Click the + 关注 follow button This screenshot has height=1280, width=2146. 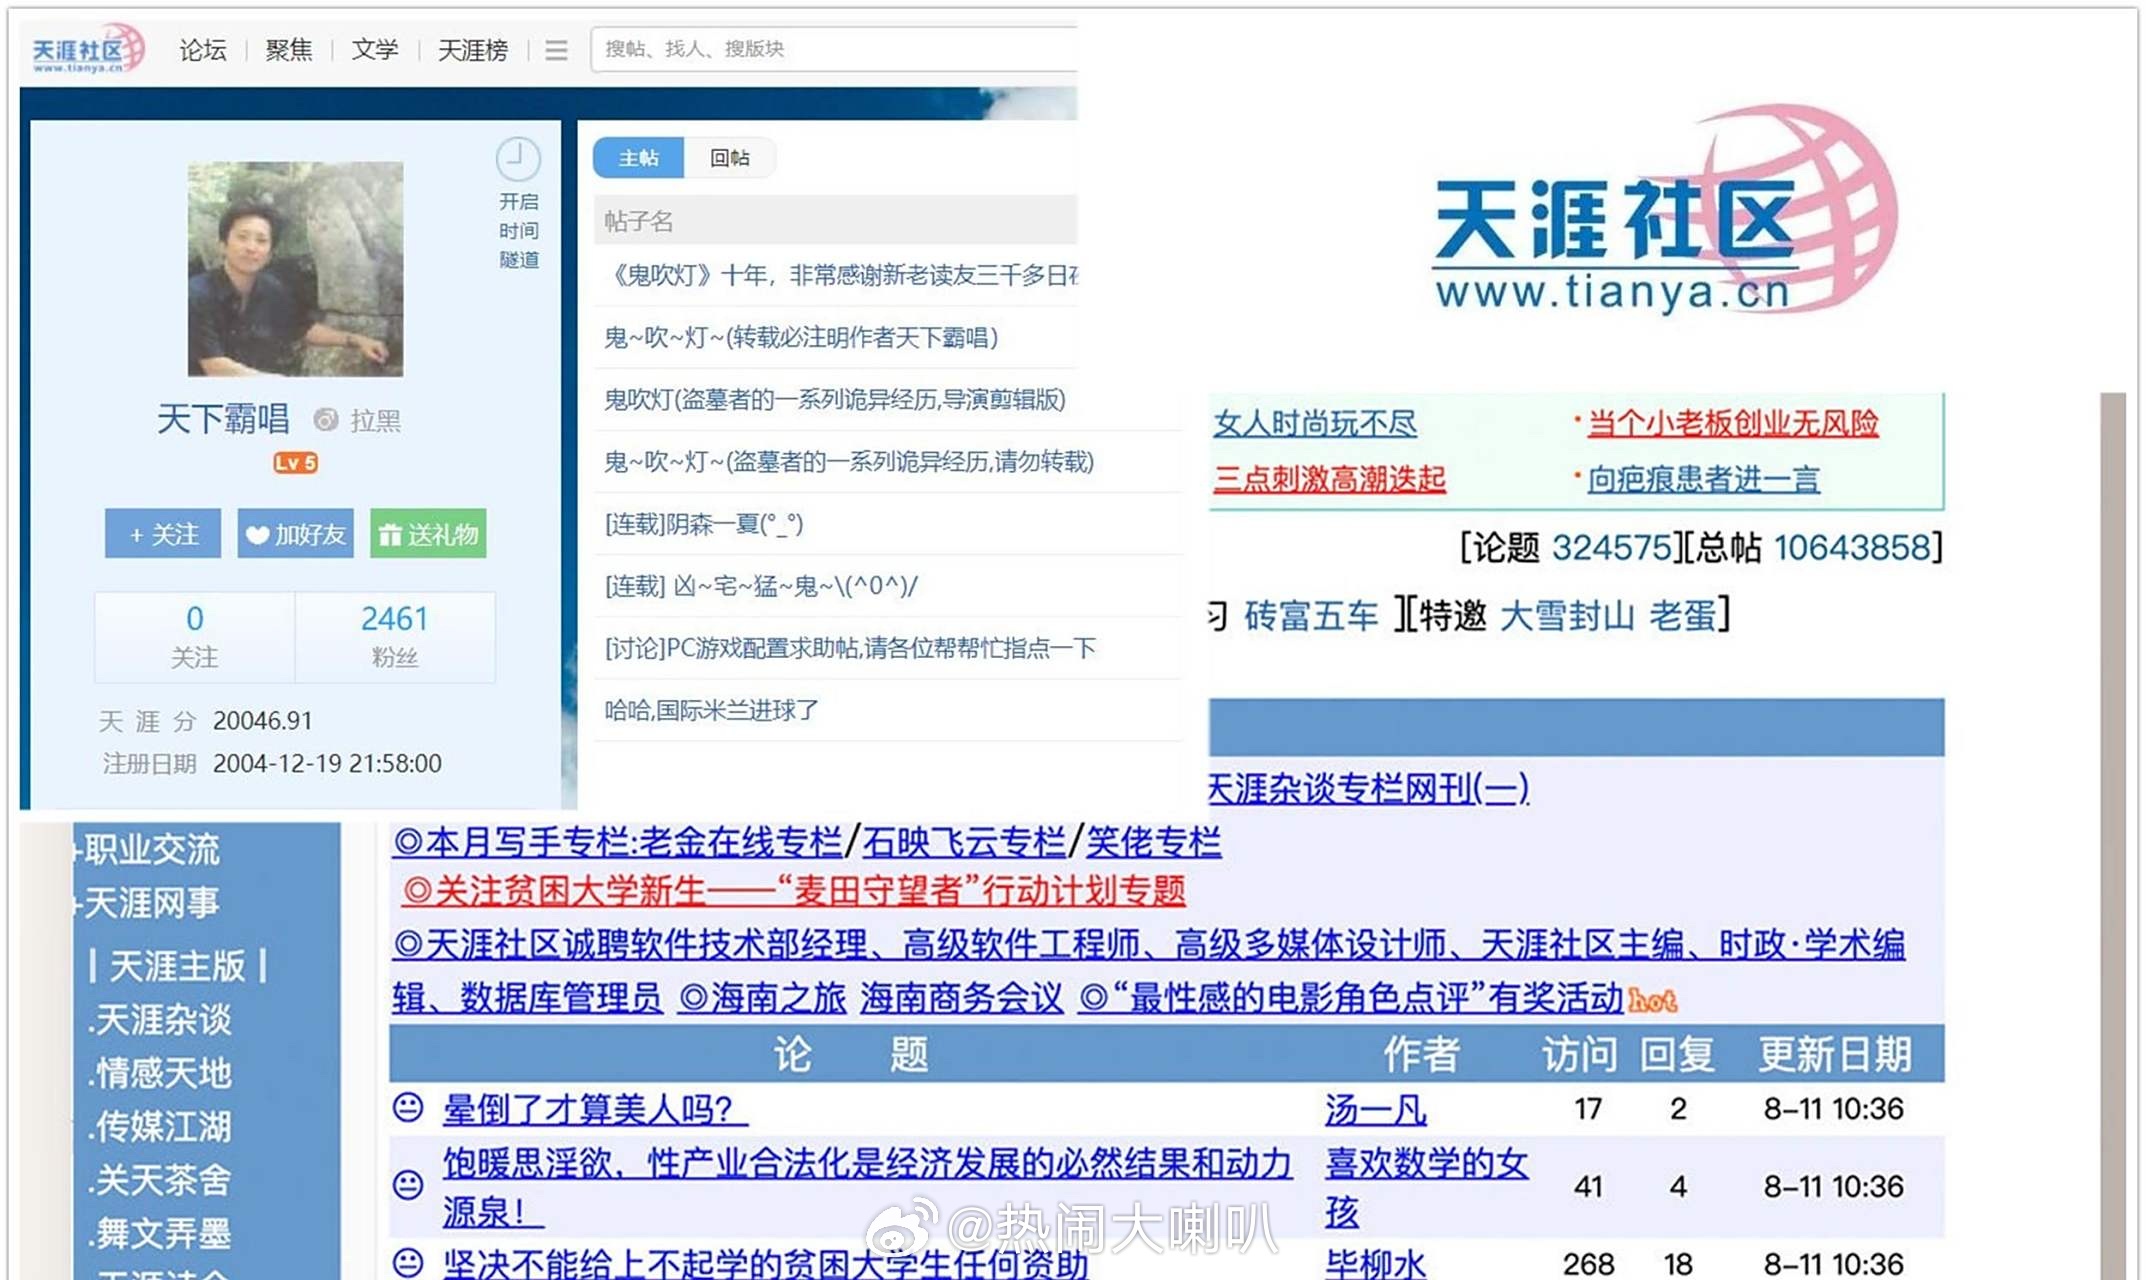pos(163,534)
